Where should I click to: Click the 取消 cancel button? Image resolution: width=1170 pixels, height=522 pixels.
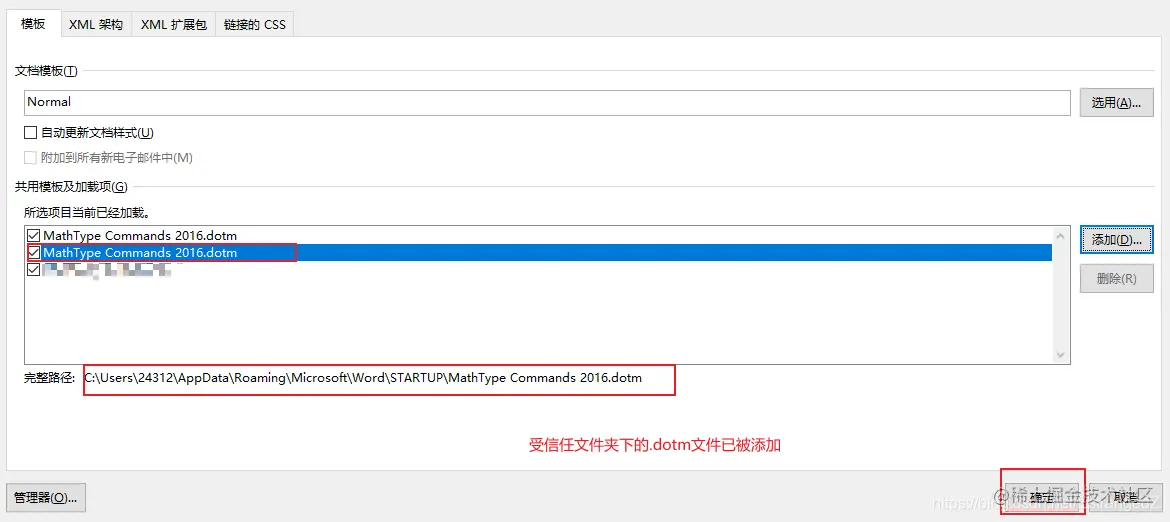[x=1123, y=496]
